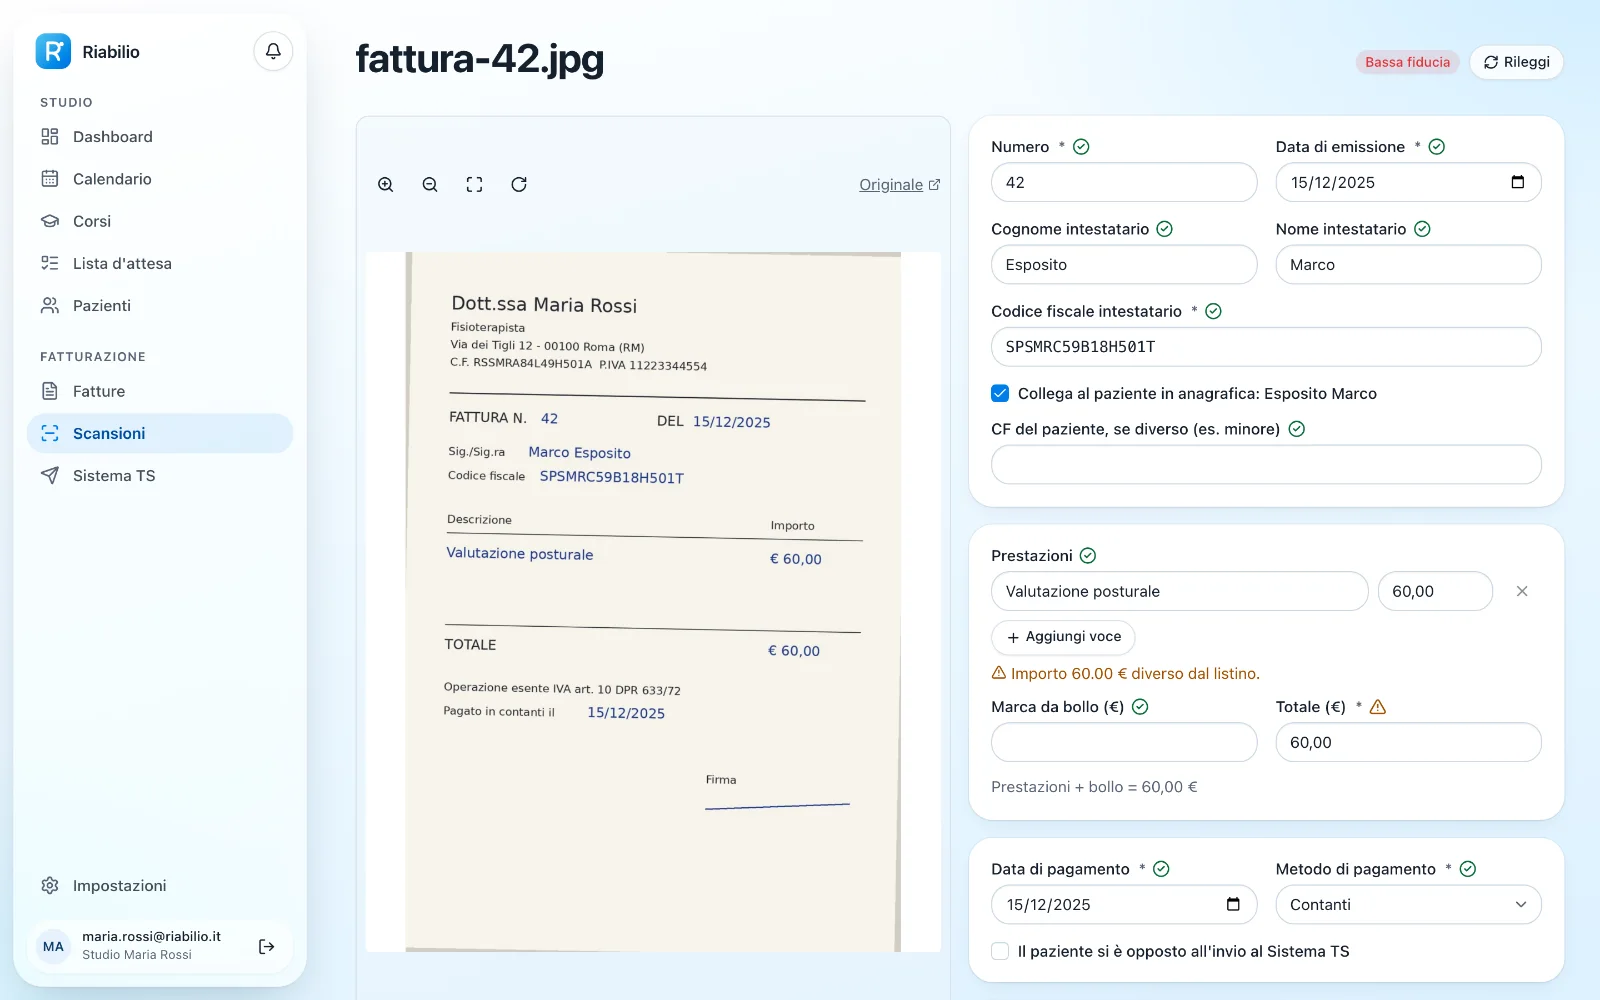Zoom in on the scanned invoice
The height and width of the screenshot is (1000, 1600).
(x=386, y=184)
